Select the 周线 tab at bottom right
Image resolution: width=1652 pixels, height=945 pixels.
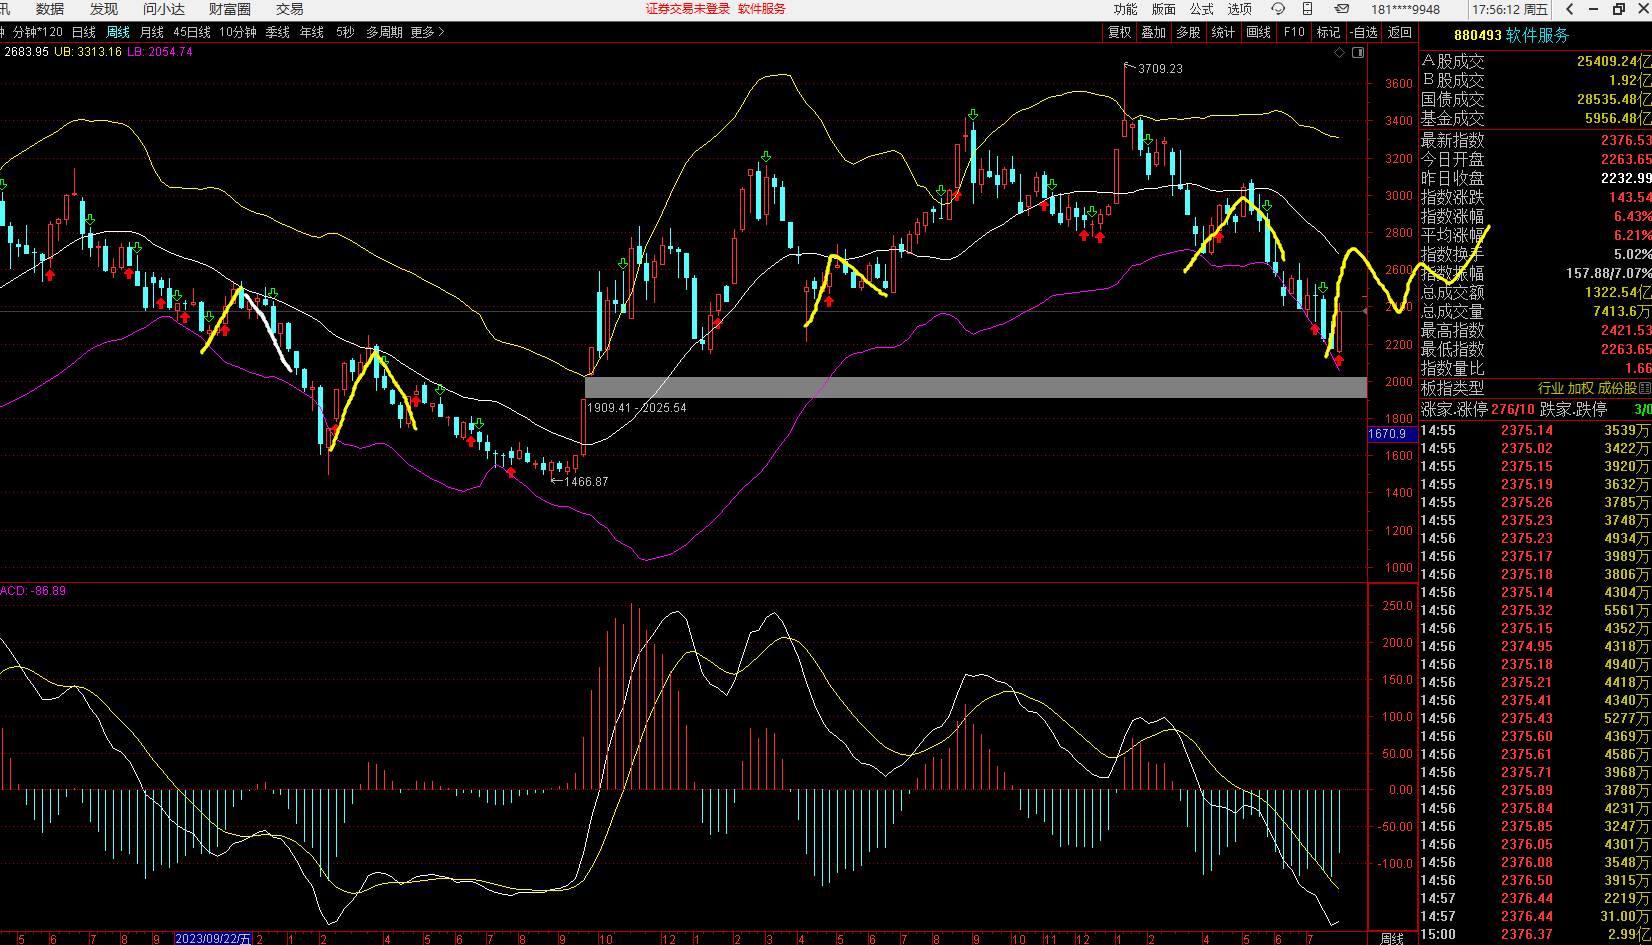1391,938
